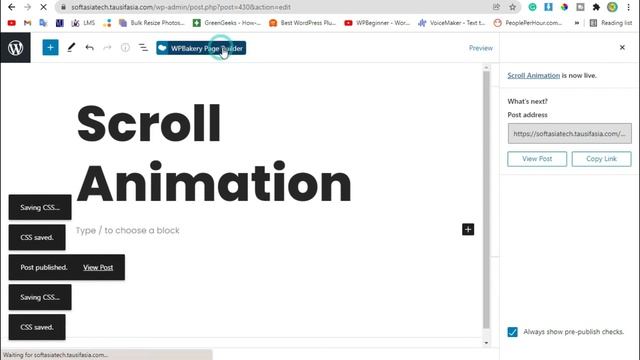Click Preview in the editor toolbar

480,48
